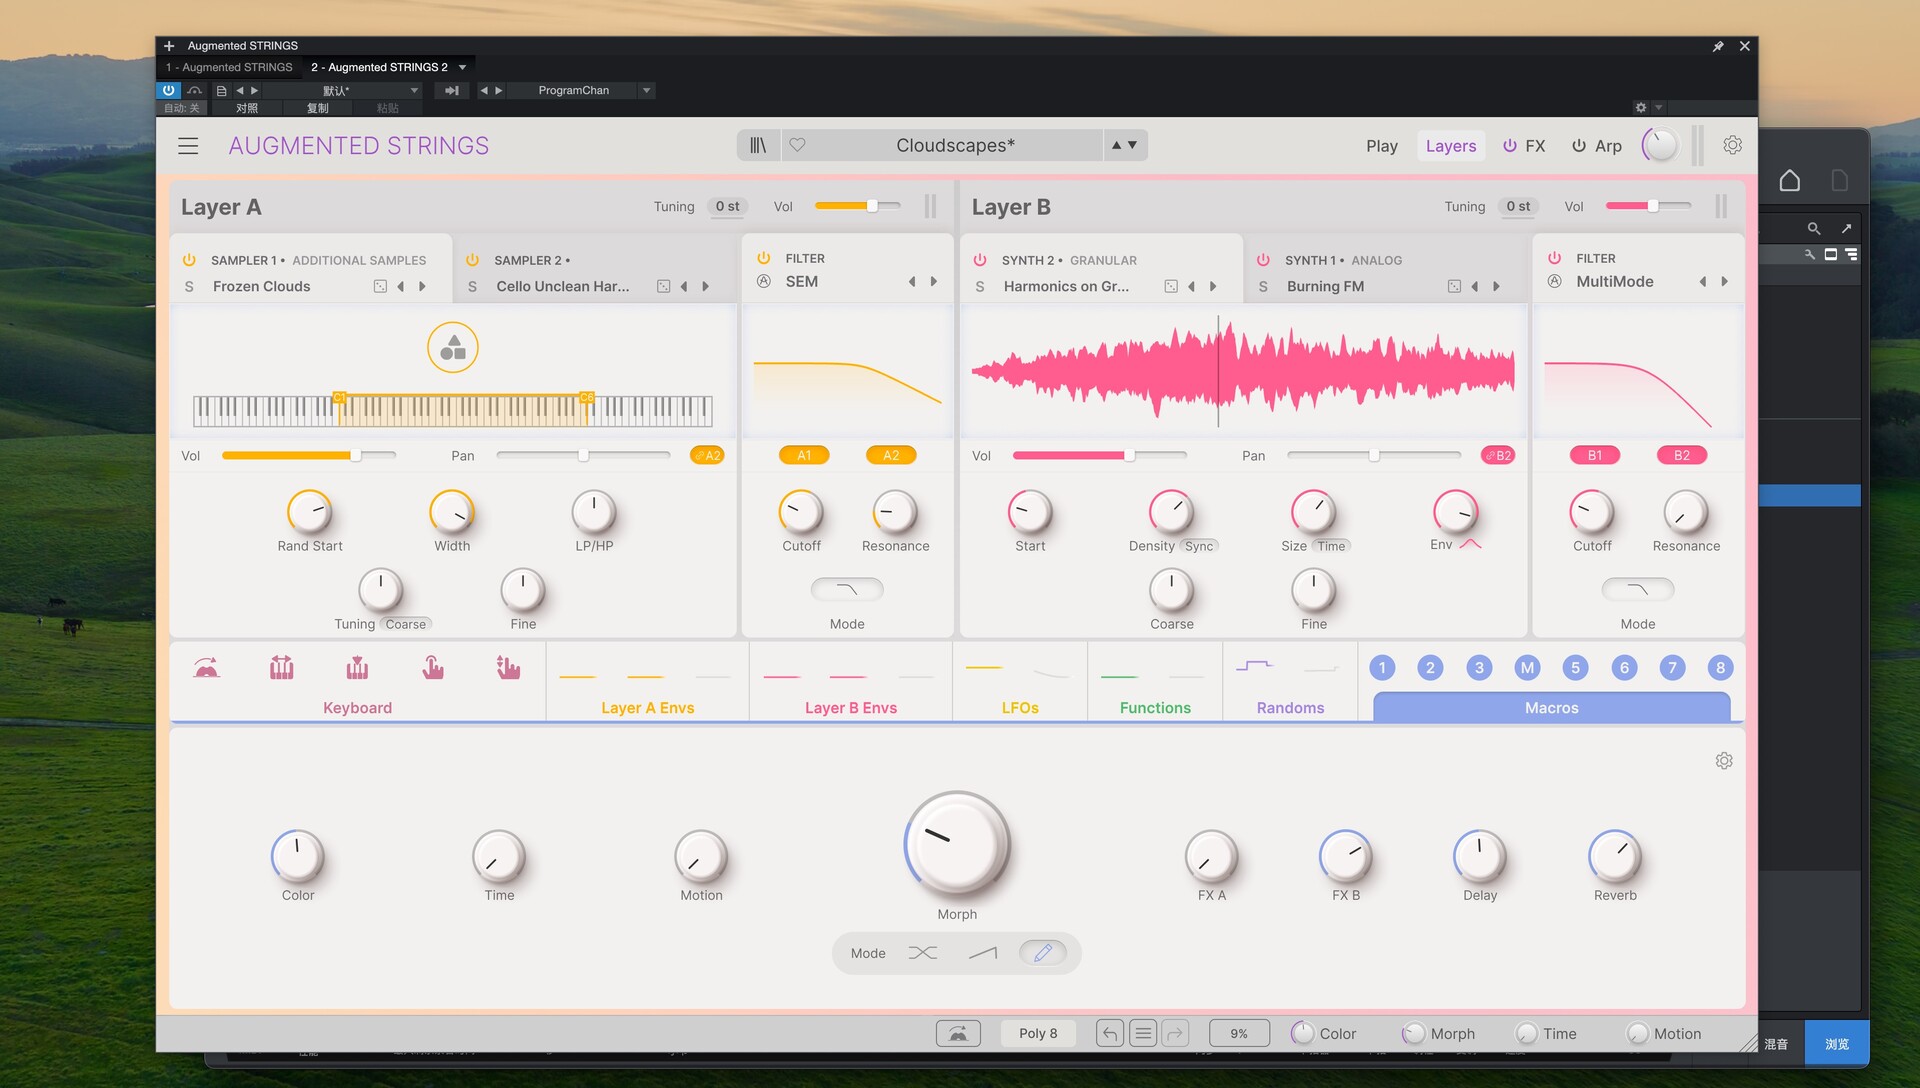The image size is (1920, 1088).
Task: Select the fourth Keyboard modulation icon
Action: 432,668
